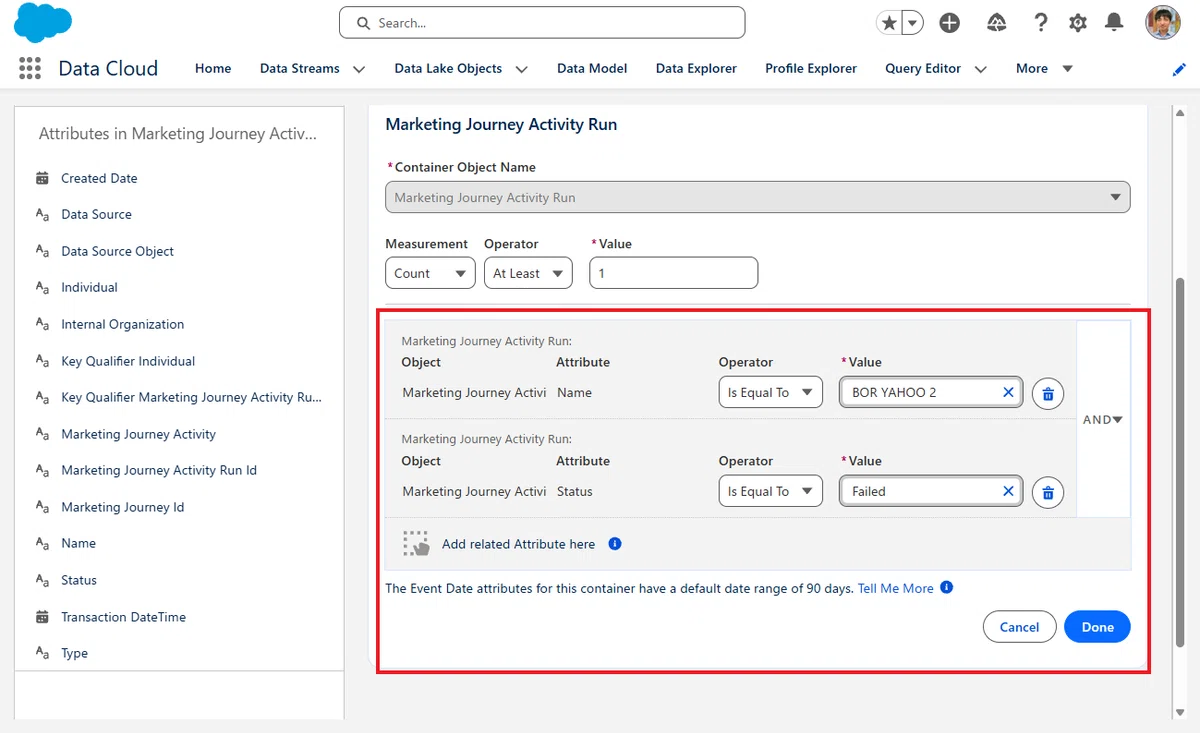Open the Setup gear icon
The height and width of the screenshot is (733, 1200).
(x=1077, y=23)
